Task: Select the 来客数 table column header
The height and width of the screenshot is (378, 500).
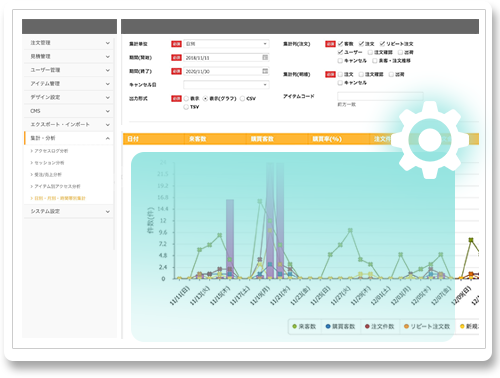Action: (x=215, y=139)
